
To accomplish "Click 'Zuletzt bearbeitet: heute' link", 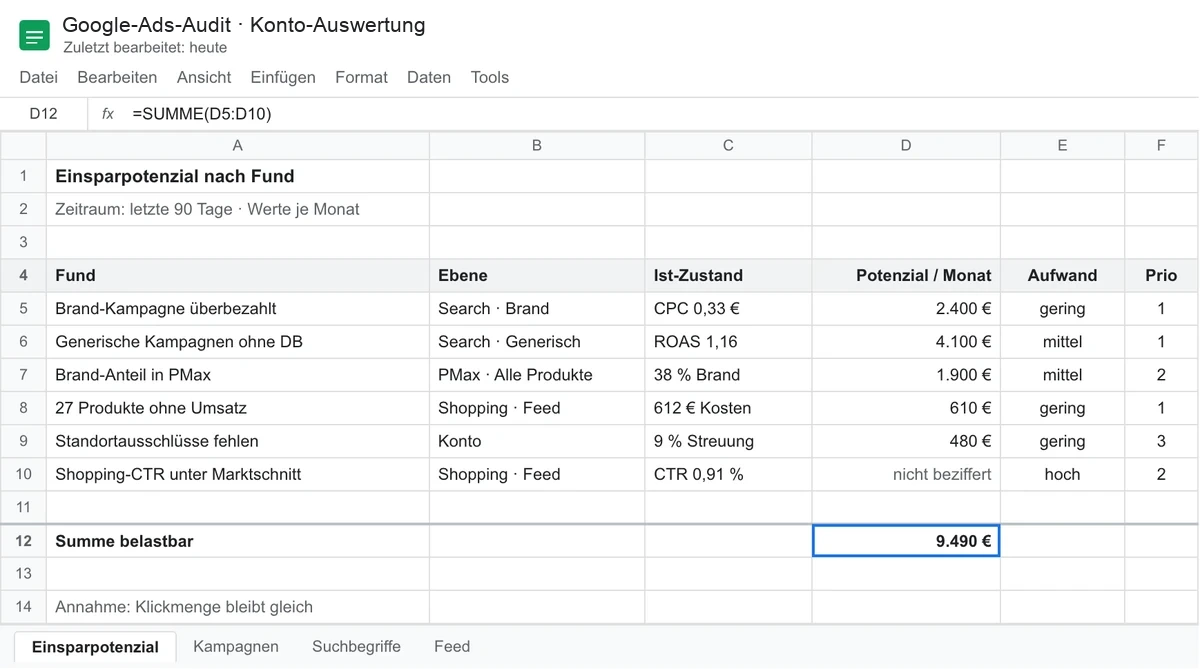I will tap(145, 47).
